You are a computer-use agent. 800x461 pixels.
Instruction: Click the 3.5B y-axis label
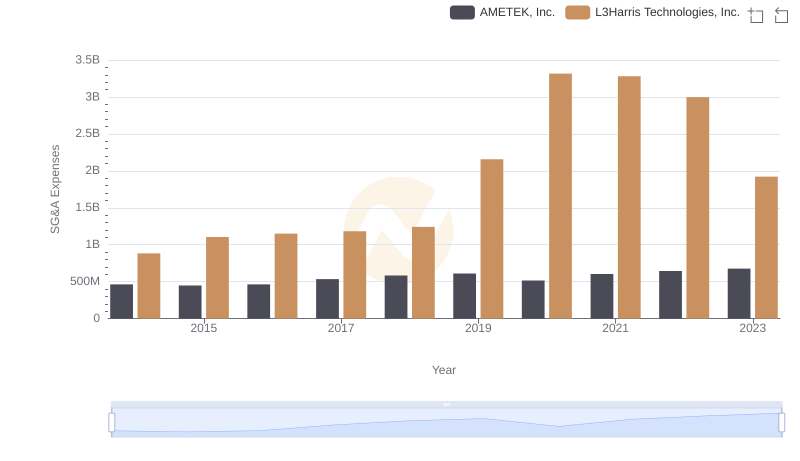(x=87, y=60)
